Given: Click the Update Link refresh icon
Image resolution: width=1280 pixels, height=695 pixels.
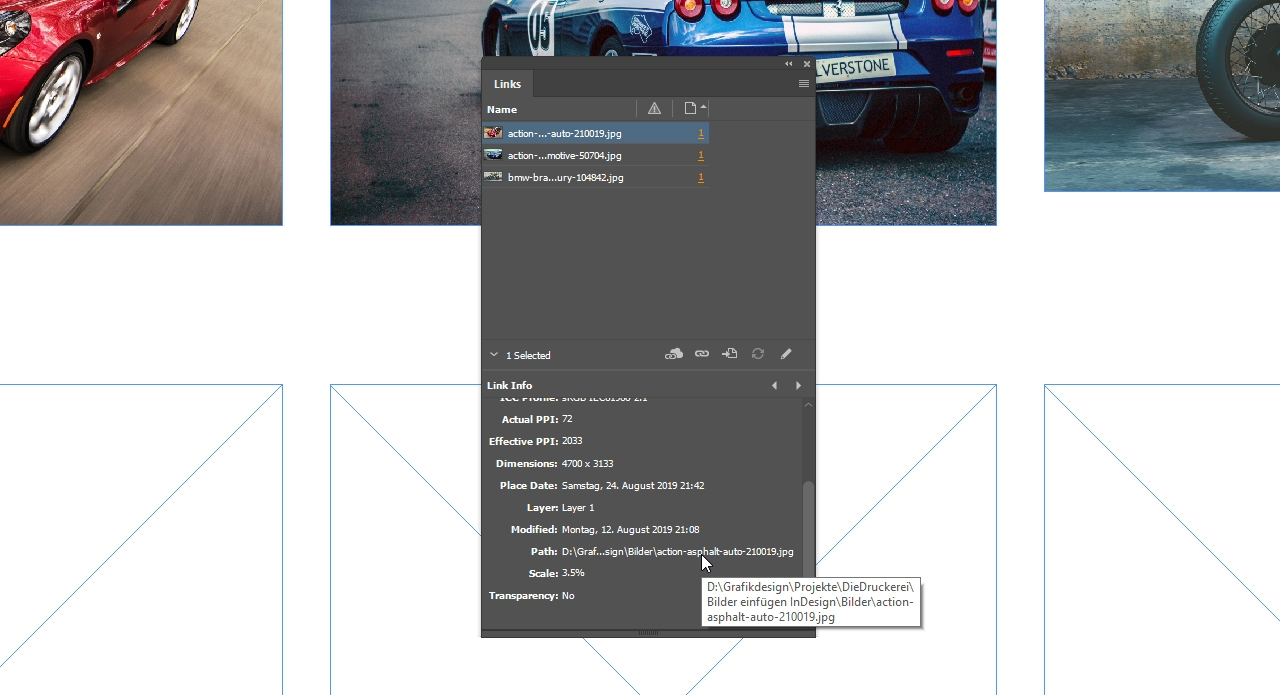Looking at the screenshot, I should (x=758, y=354).
